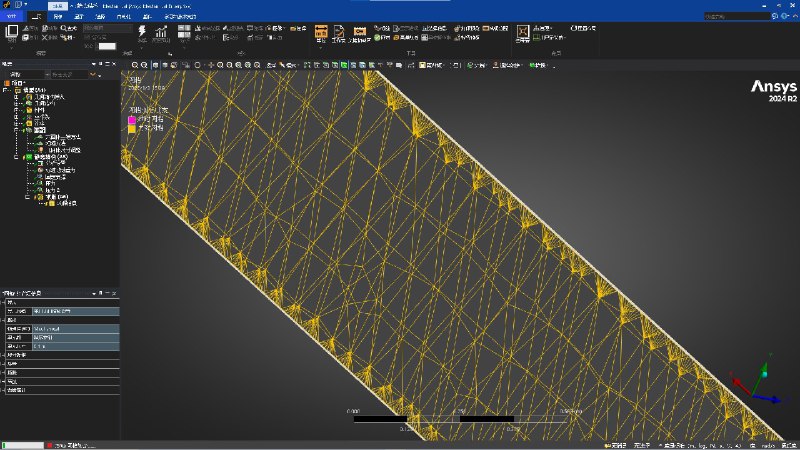
Task: Click the red X axis of the triad
Action: (741, 386)
